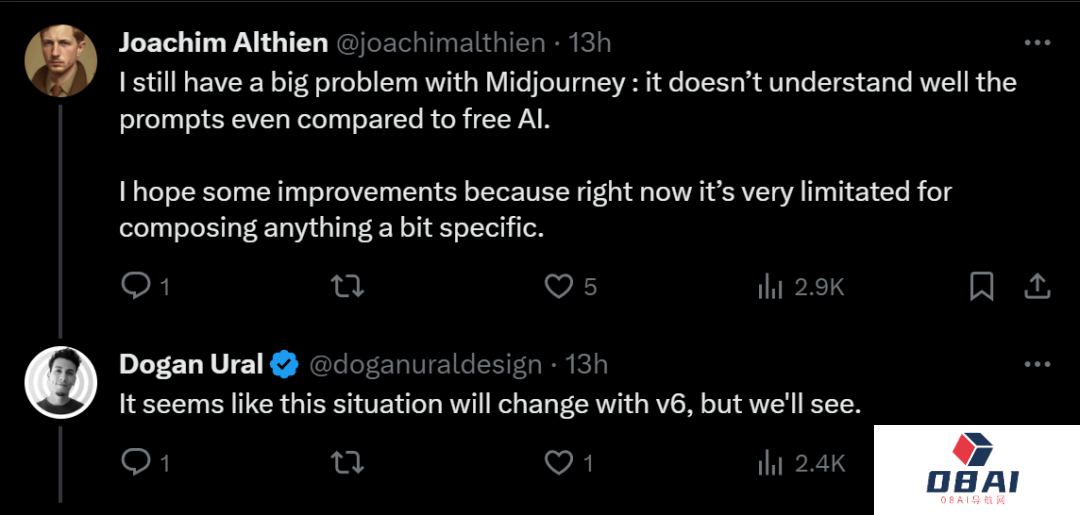
Task: Open the 13h timestamp on Joachim's tweet
Action: pyautogui.click(x=590, y=43)
